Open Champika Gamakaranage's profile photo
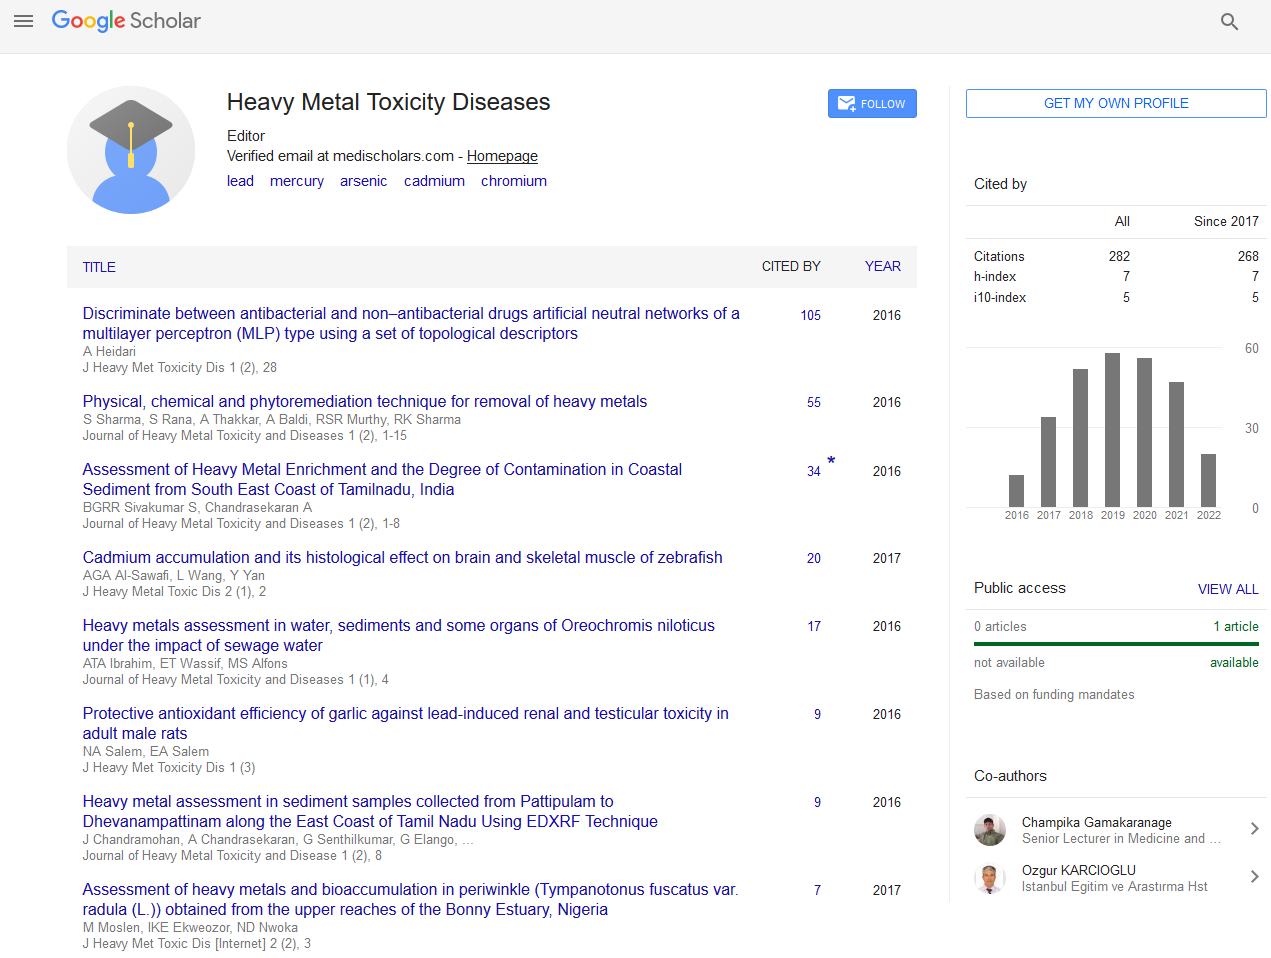1271x958 pixels. click(990, 830)
